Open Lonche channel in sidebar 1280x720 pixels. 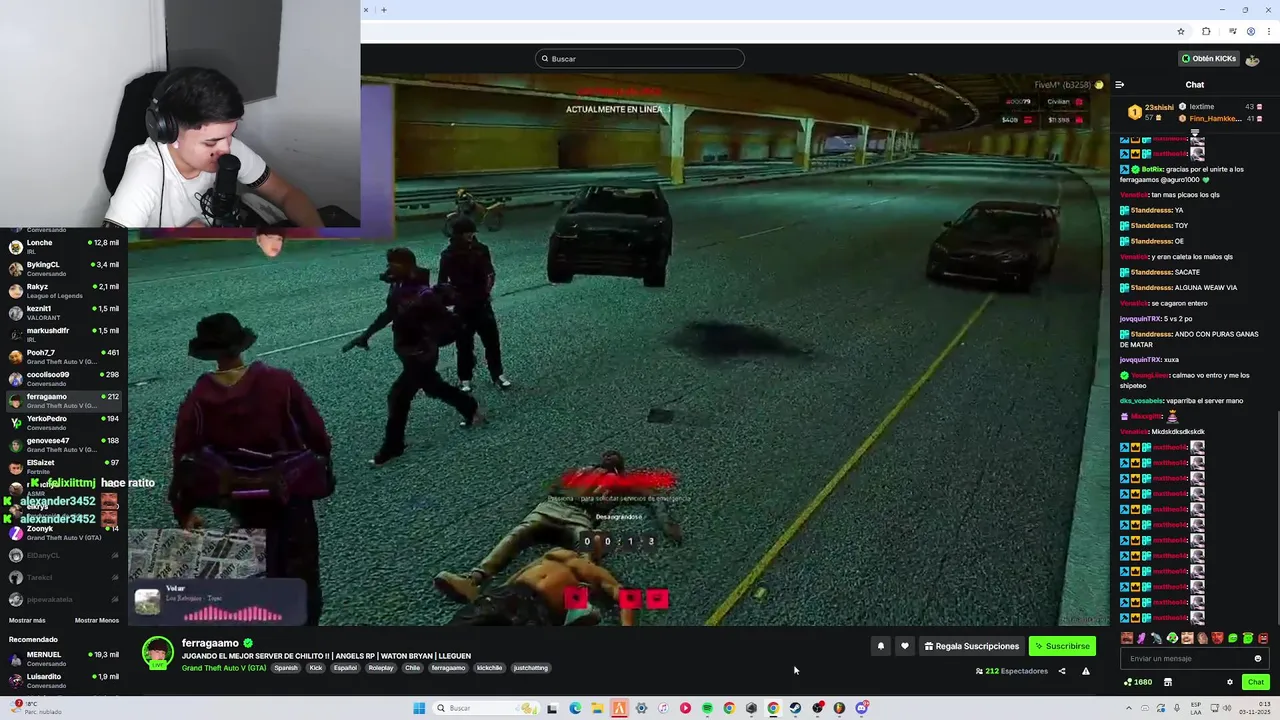[x=64, y=247]
